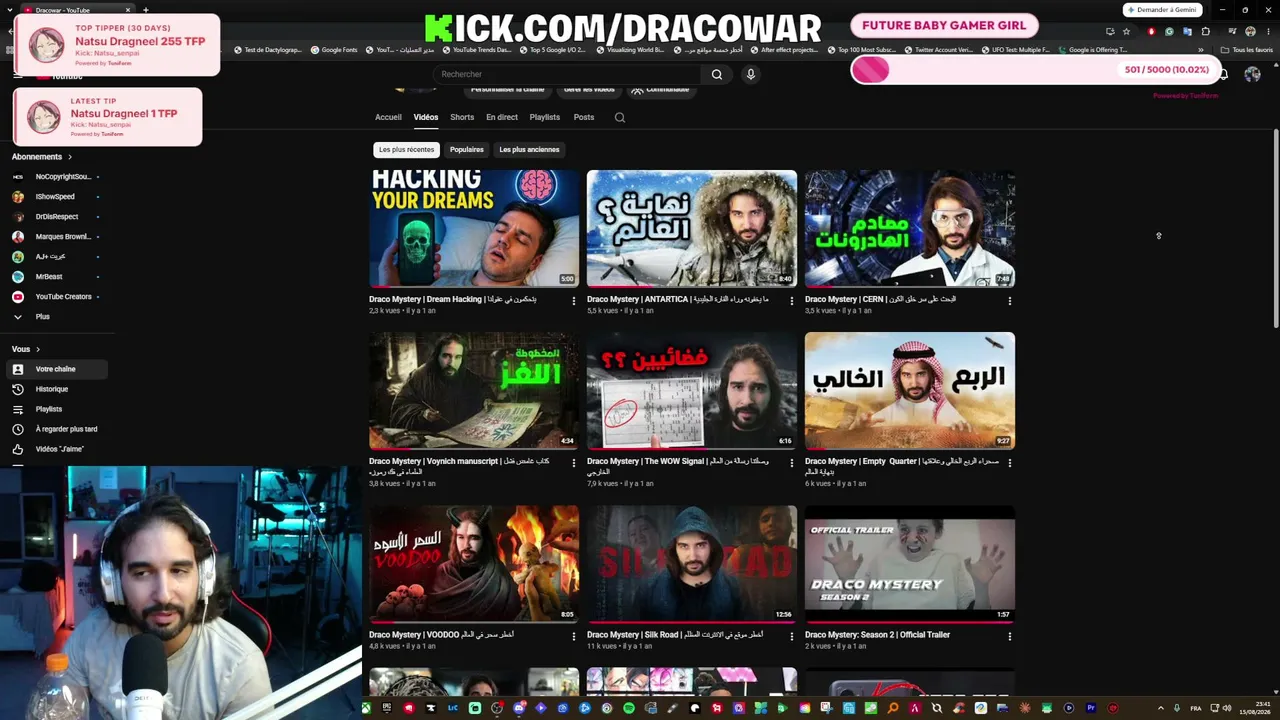Click the YouTube search field

[566, 74]
